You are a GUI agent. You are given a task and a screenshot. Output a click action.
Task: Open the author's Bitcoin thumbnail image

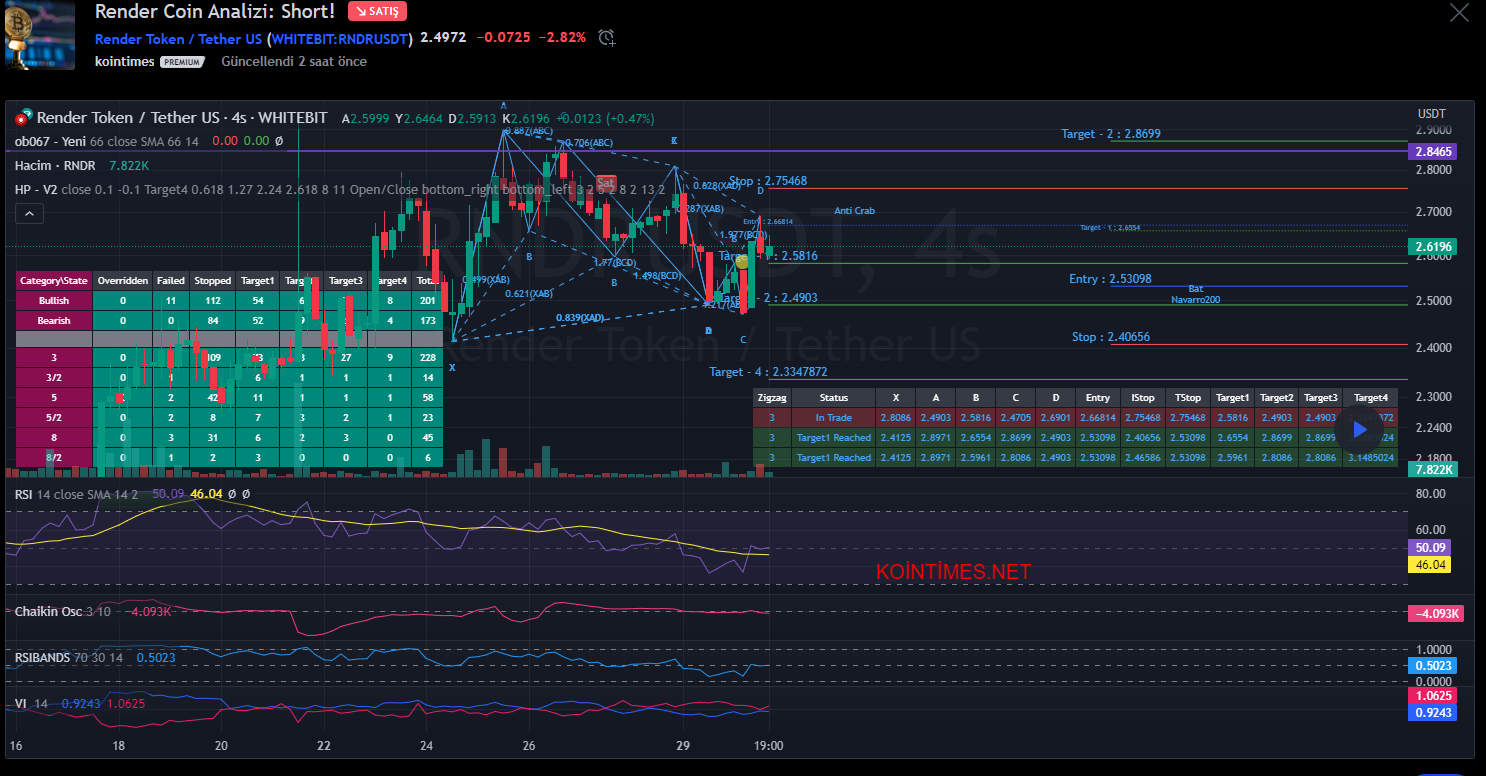point(39,35)
